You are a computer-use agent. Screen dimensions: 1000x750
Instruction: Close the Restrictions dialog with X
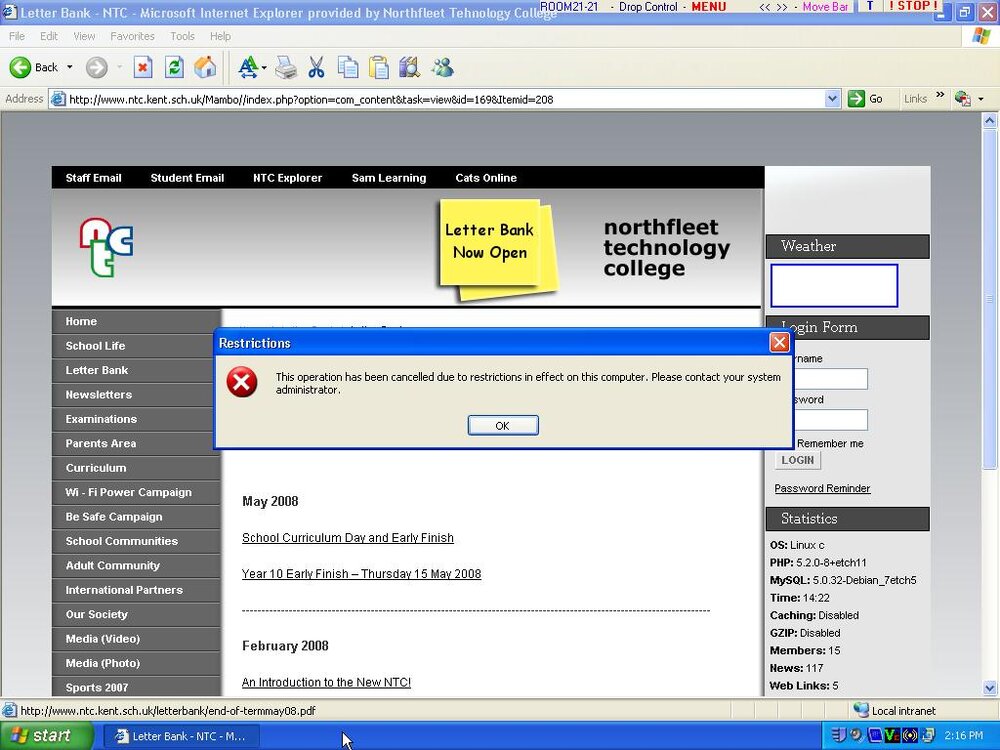pyautogui.click(x=779, y=343)
